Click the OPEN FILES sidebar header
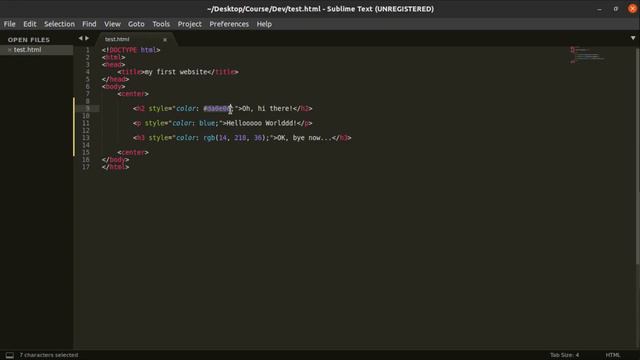 point(29,40)
